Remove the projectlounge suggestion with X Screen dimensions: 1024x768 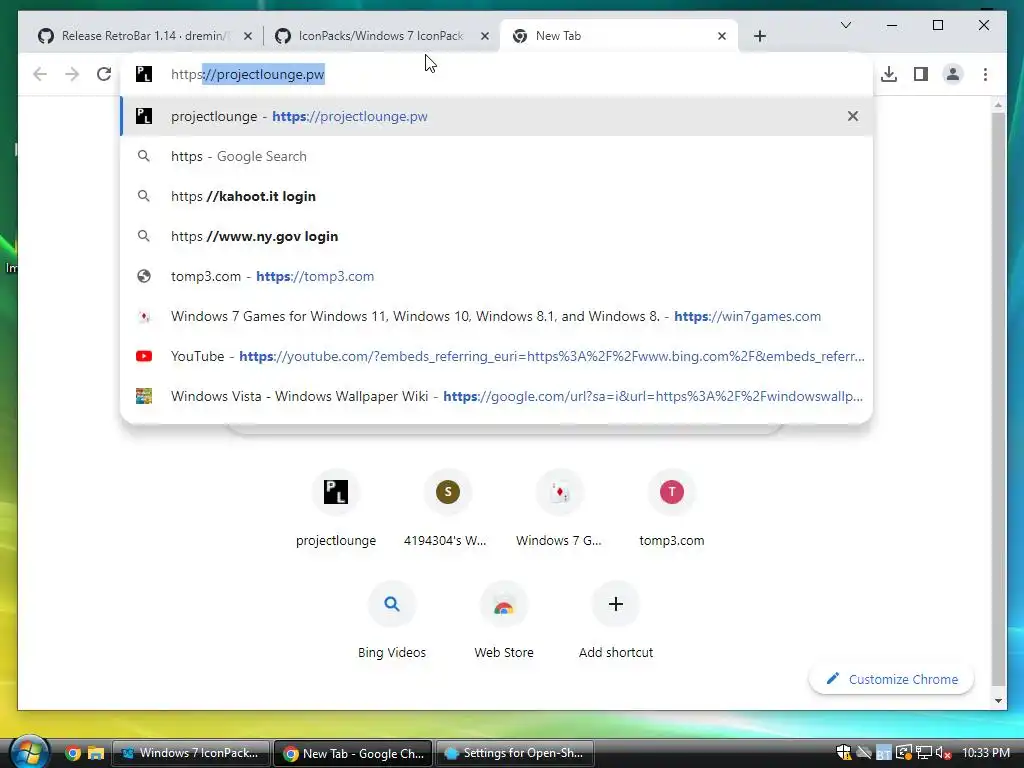click(853, 116)
